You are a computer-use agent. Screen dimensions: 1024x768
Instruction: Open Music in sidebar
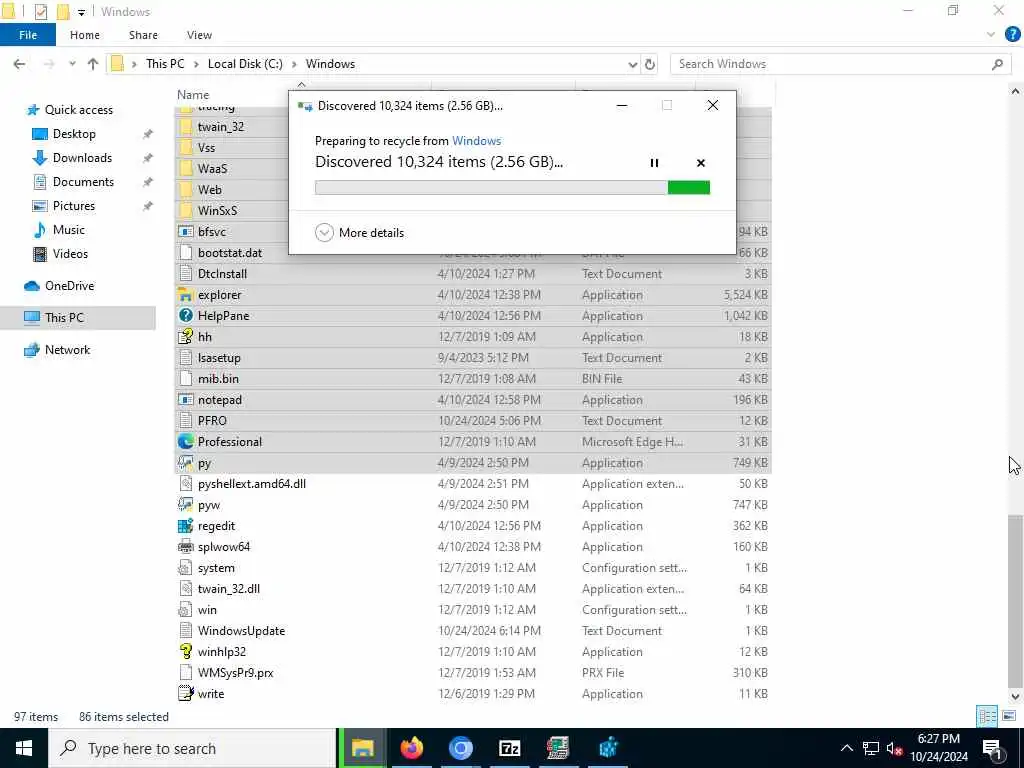pyautogui.click(x=68, y=230)
